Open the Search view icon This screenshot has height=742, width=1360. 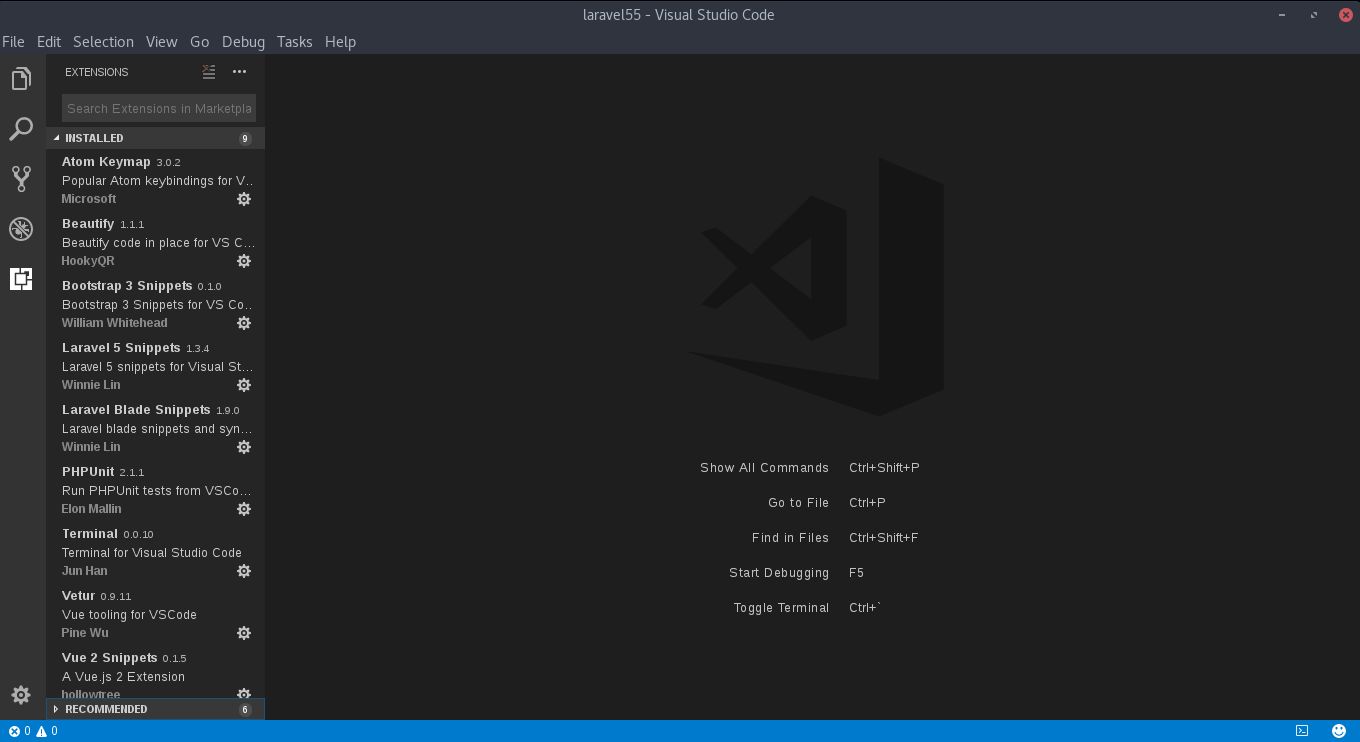pyautogui.click(x=21, y=129)
